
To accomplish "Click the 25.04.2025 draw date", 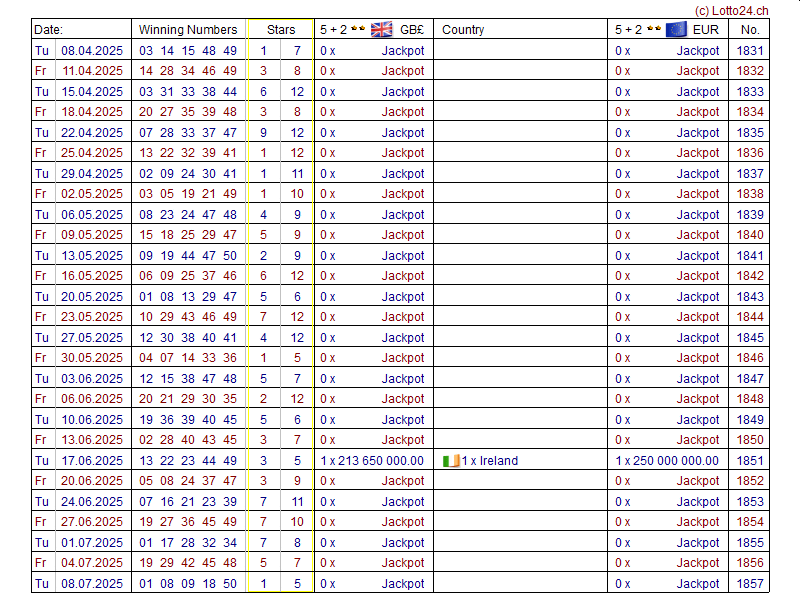I will click(x=92, y=153).
